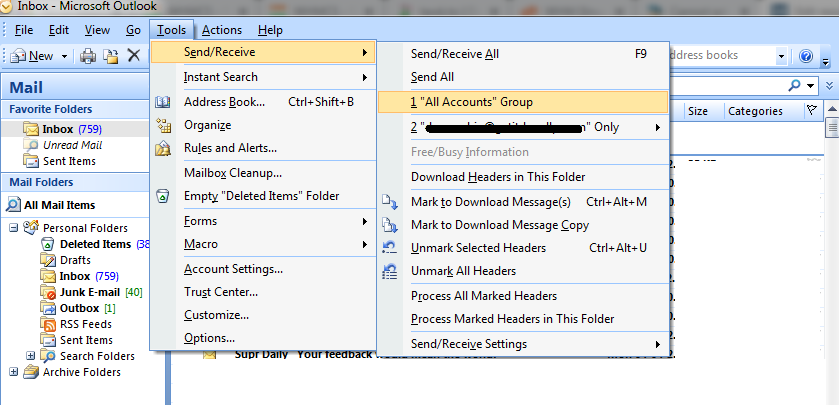Open the dropdown arrow beside New
The image size is (839, 405).
(64, 56)
